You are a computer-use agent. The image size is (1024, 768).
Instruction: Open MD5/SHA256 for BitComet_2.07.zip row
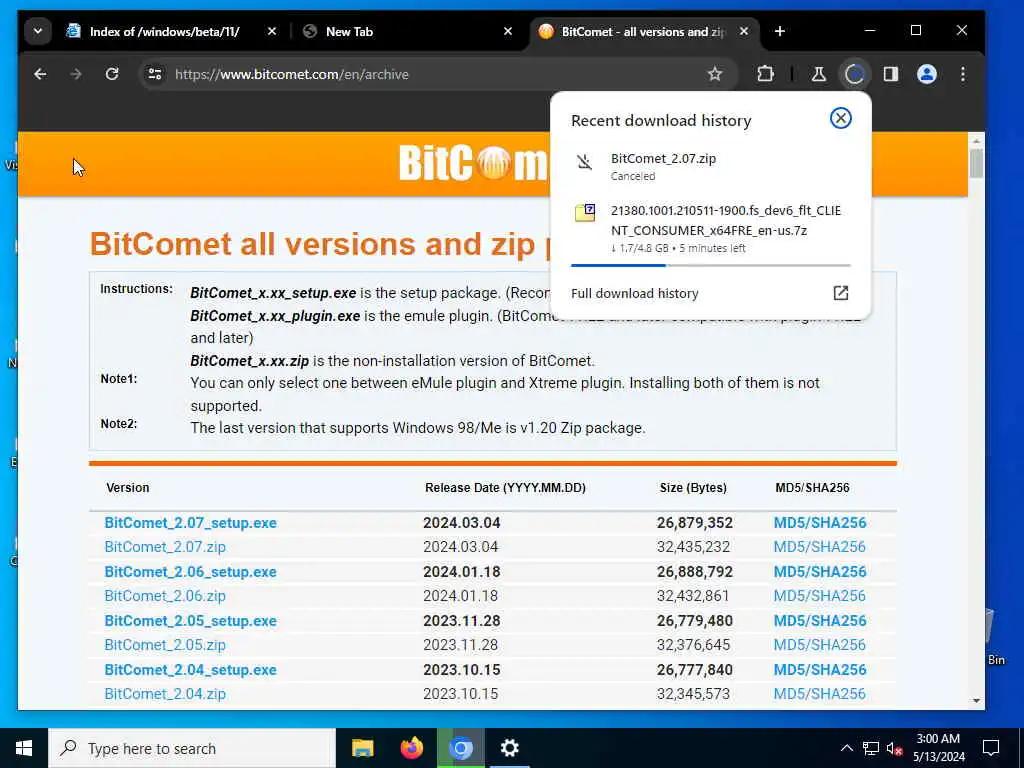[820, 547]
